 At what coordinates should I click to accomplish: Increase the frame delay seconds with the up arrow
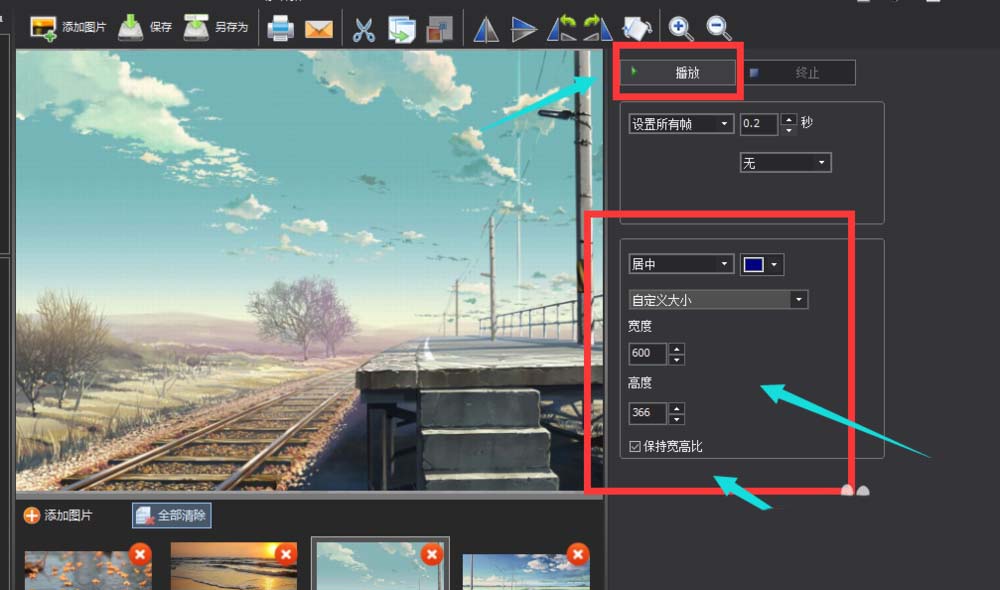pyautogui.click(x=789, y=119)
